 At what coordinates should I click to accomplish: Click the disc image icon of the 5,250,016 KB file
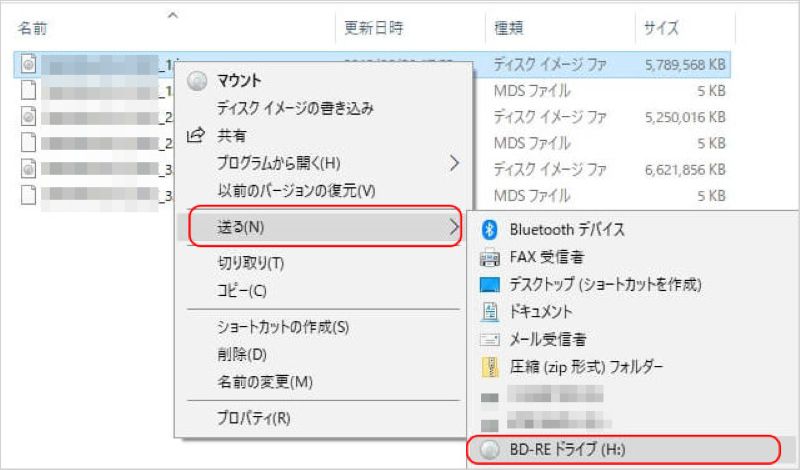(x=29, y=117)
